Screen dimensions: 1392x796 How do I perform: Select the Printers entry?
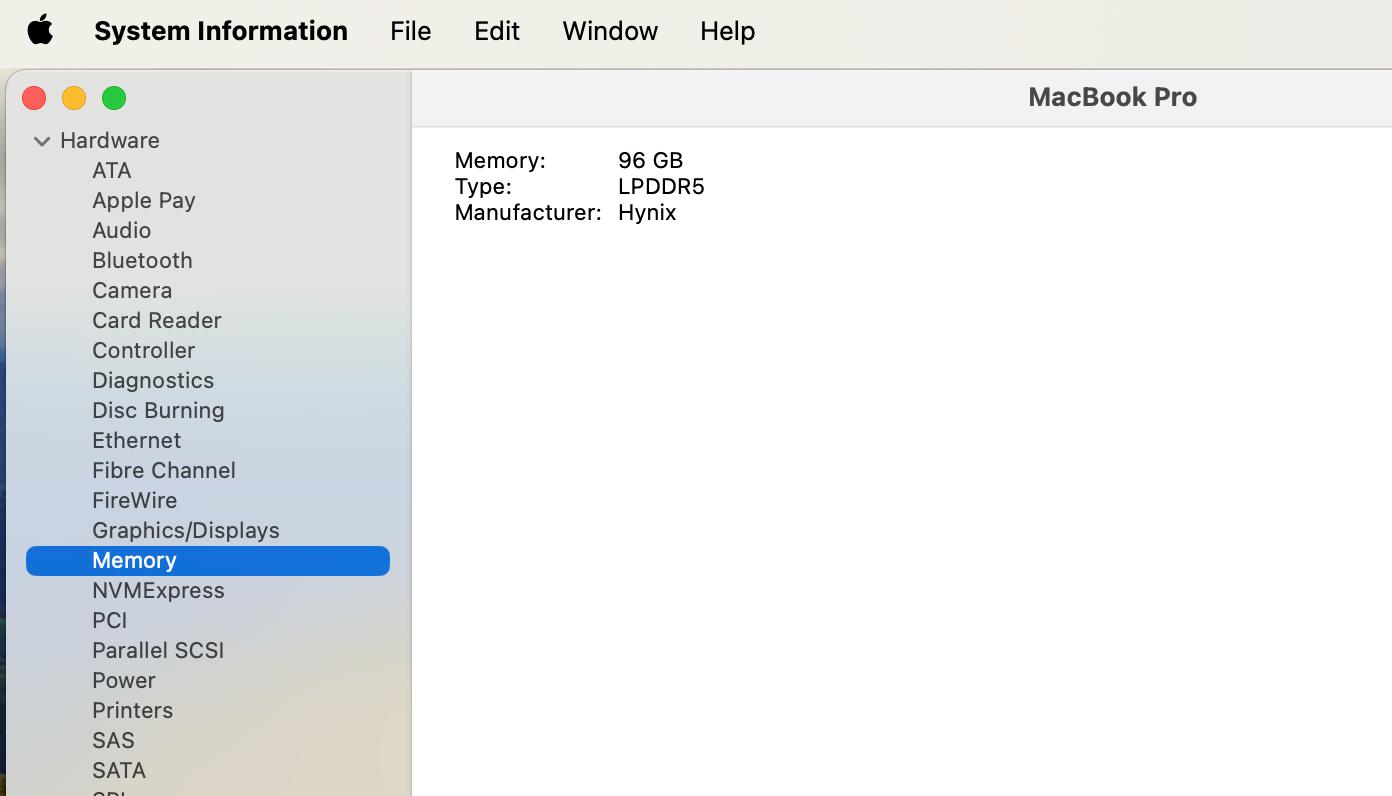click(x=133, y=710)
